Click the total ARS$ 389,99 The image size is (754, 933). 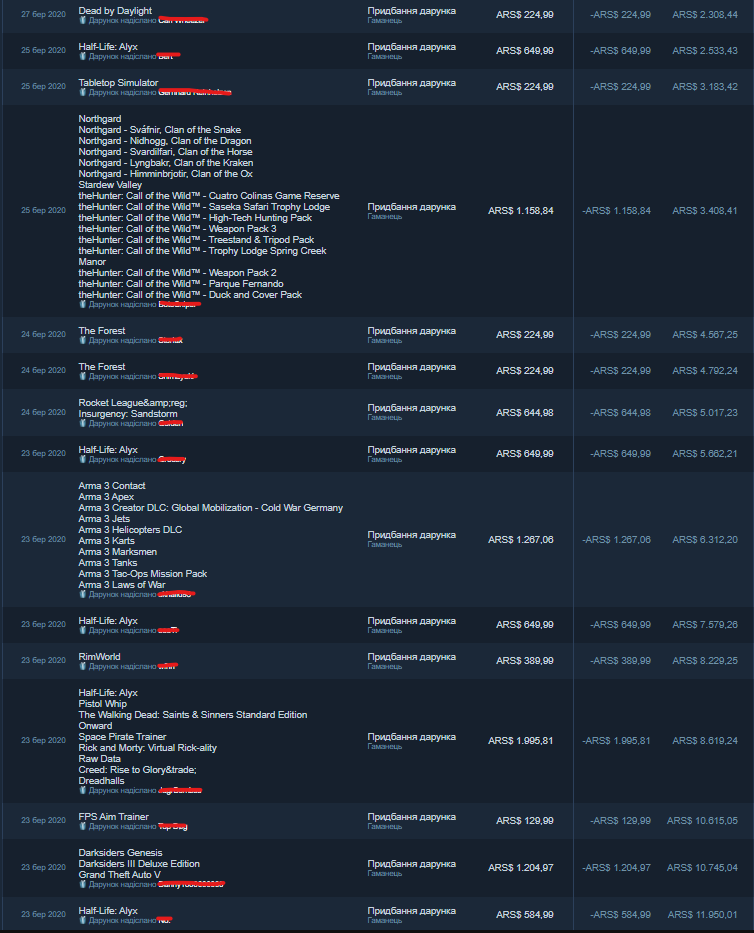point(525,660)
